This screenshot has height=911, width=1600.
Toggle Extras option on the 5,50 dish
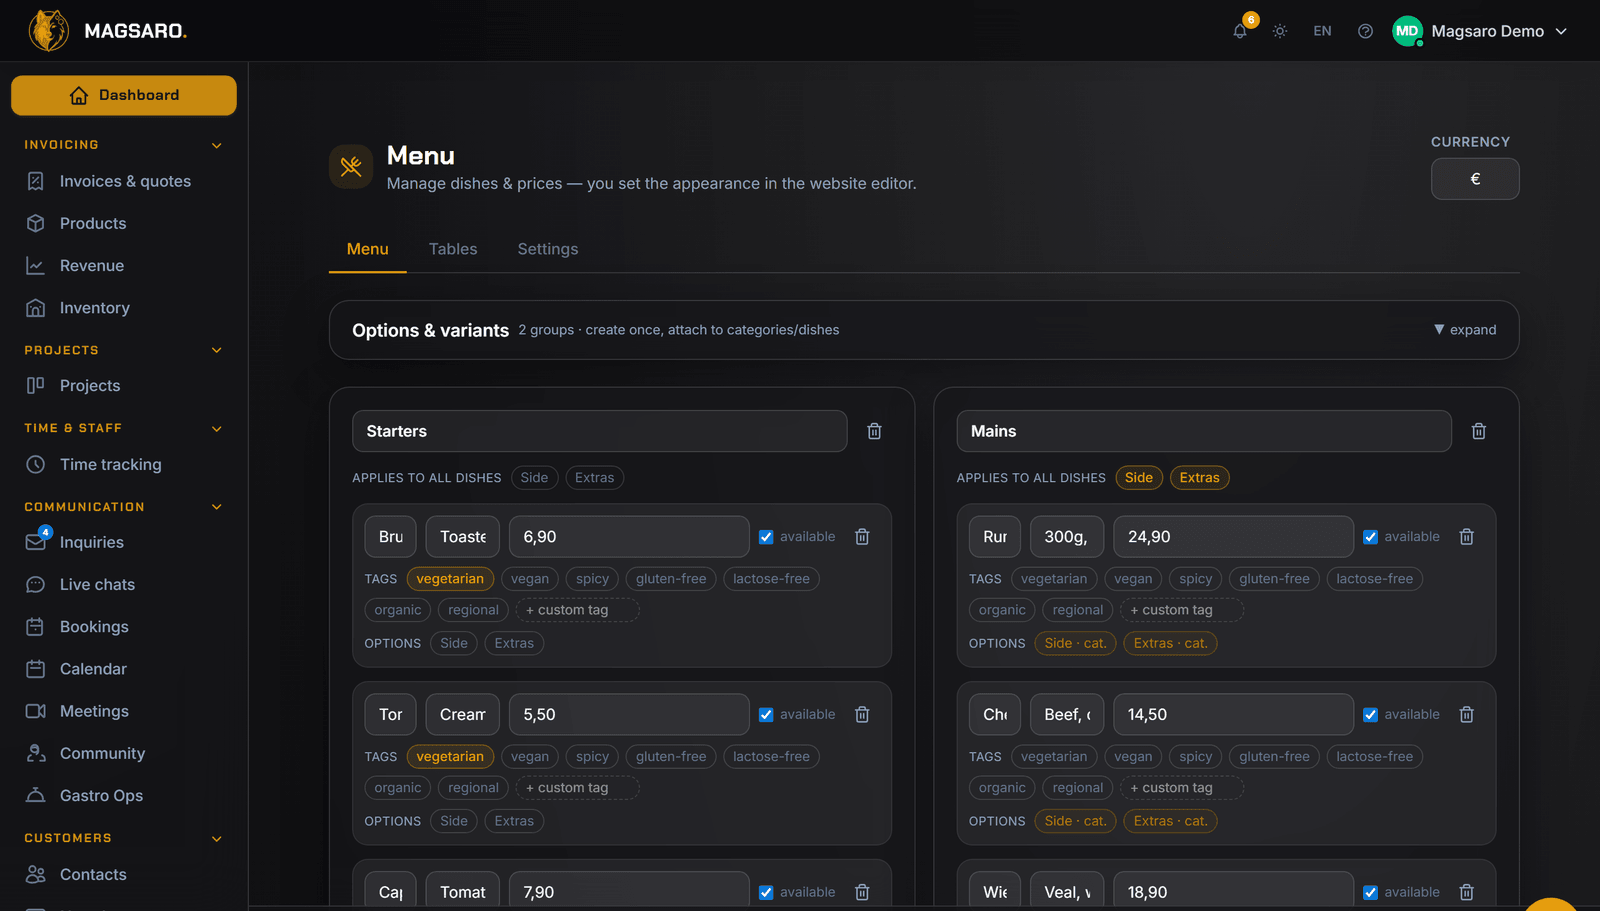pyautogui.click(x=514, y=821)
